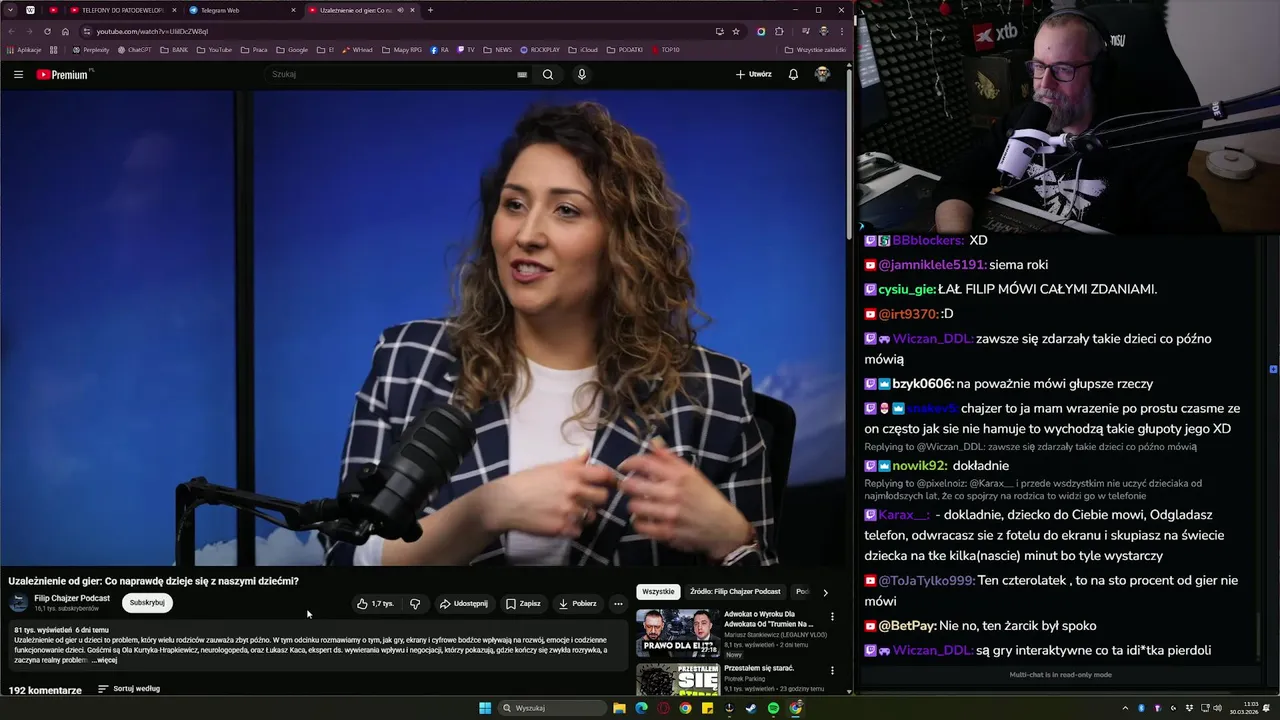Image resolution: width=1280 pixels, height=720 pixels.
Task: Open the ChatGPT bookmark
Action: [134, 49]
